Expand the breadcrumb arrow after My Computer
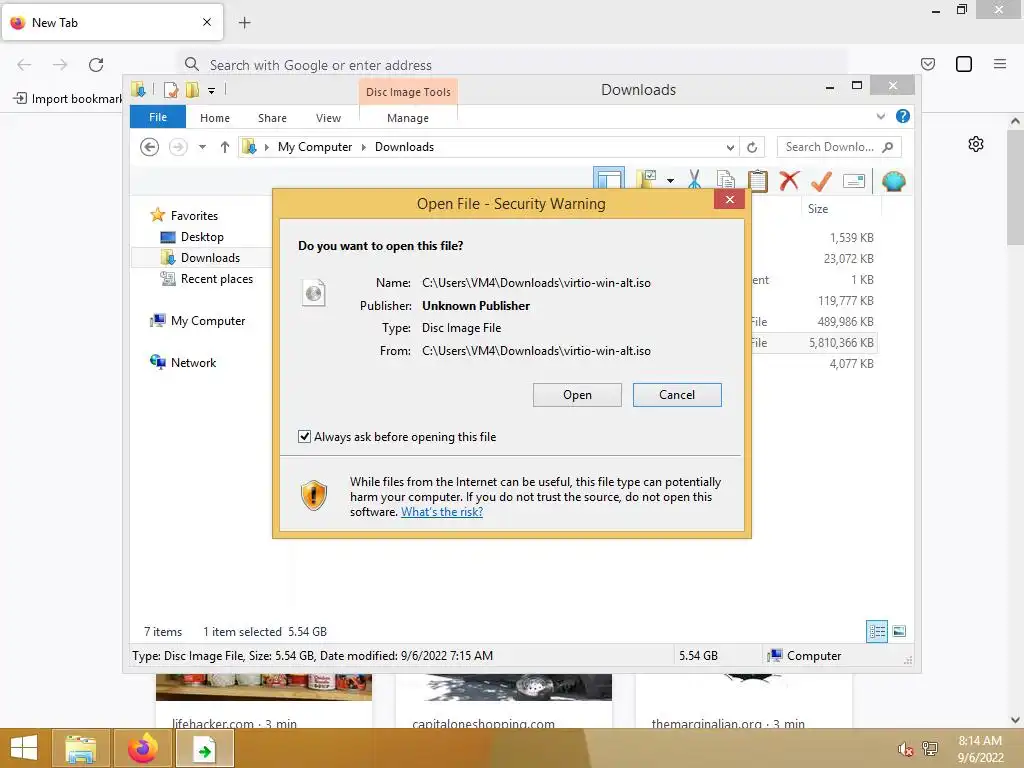The image size is (1024, 768). tap(364, 147)
